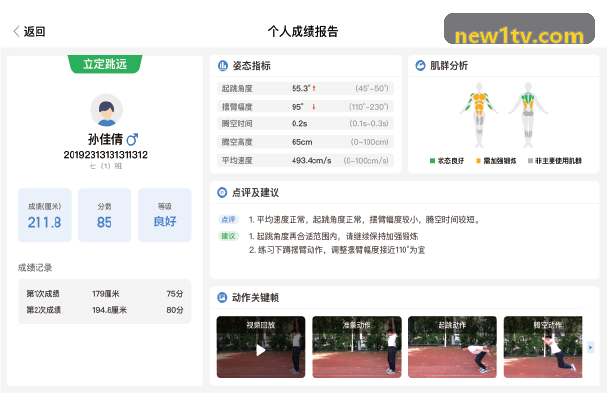Image resolution: width=607 pixels, height=393 pixels.
Task: Click the 分数 85 card
Action: pos(105,215)
